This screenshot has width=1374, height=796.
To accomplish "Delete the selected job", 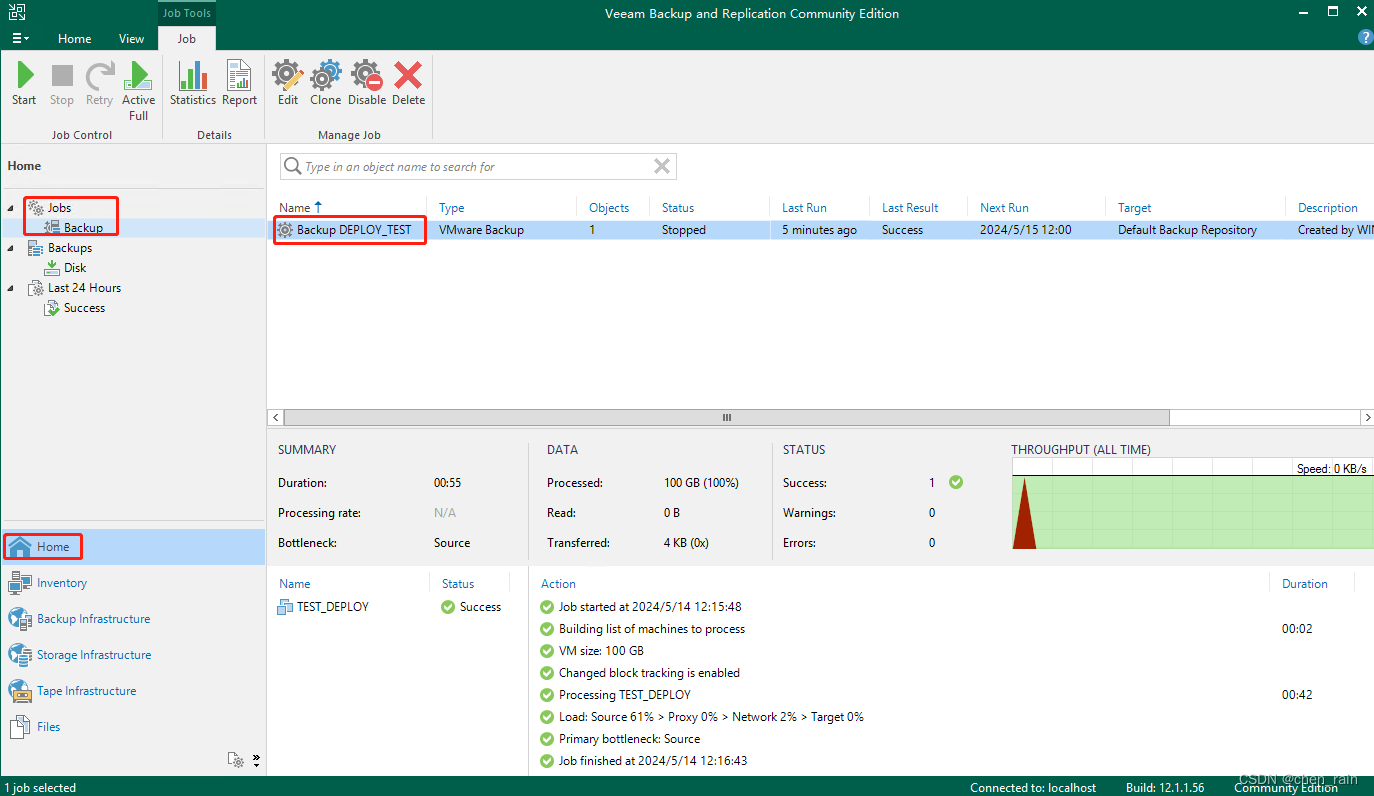I will coord(408,83).
